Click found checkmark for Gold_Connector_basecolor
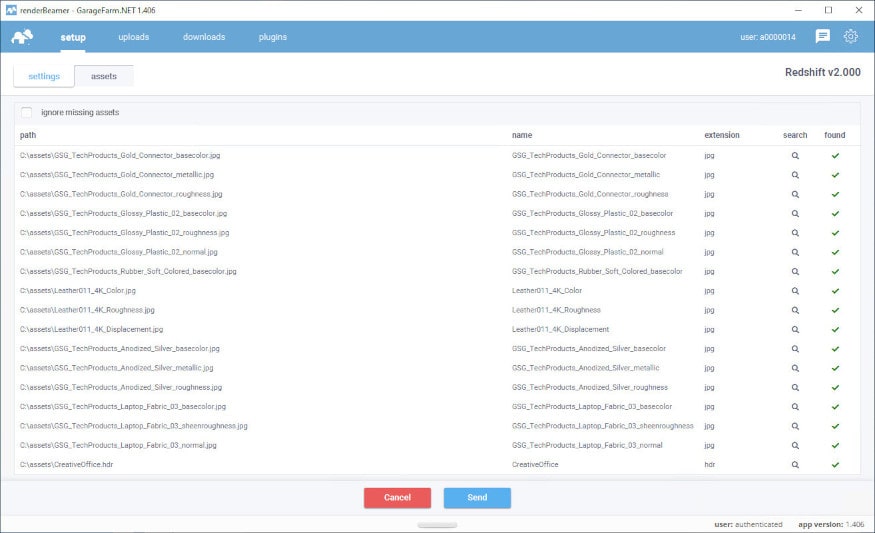The height and width of the screenshot is (533, 875). pyautogui.click(x=835, y=156)
